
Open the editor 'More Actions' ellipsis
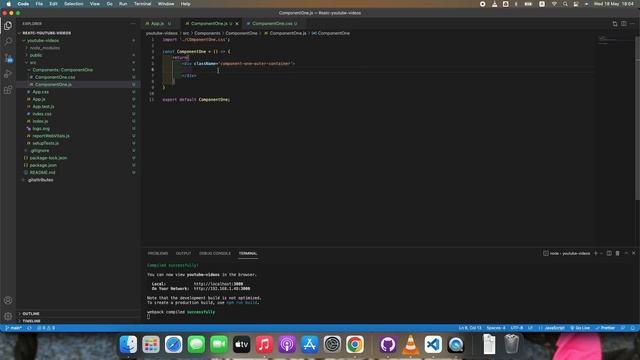pos(632,24)
